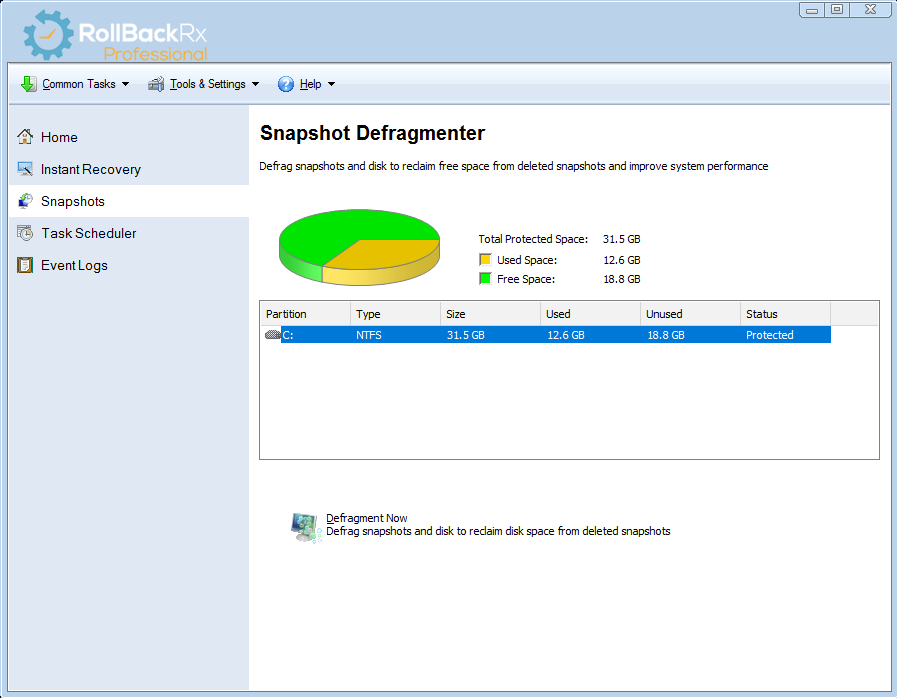Viewport: 897px width, 698px height.
Task: Click the Defragment Now link
Action: click(367, 518)
